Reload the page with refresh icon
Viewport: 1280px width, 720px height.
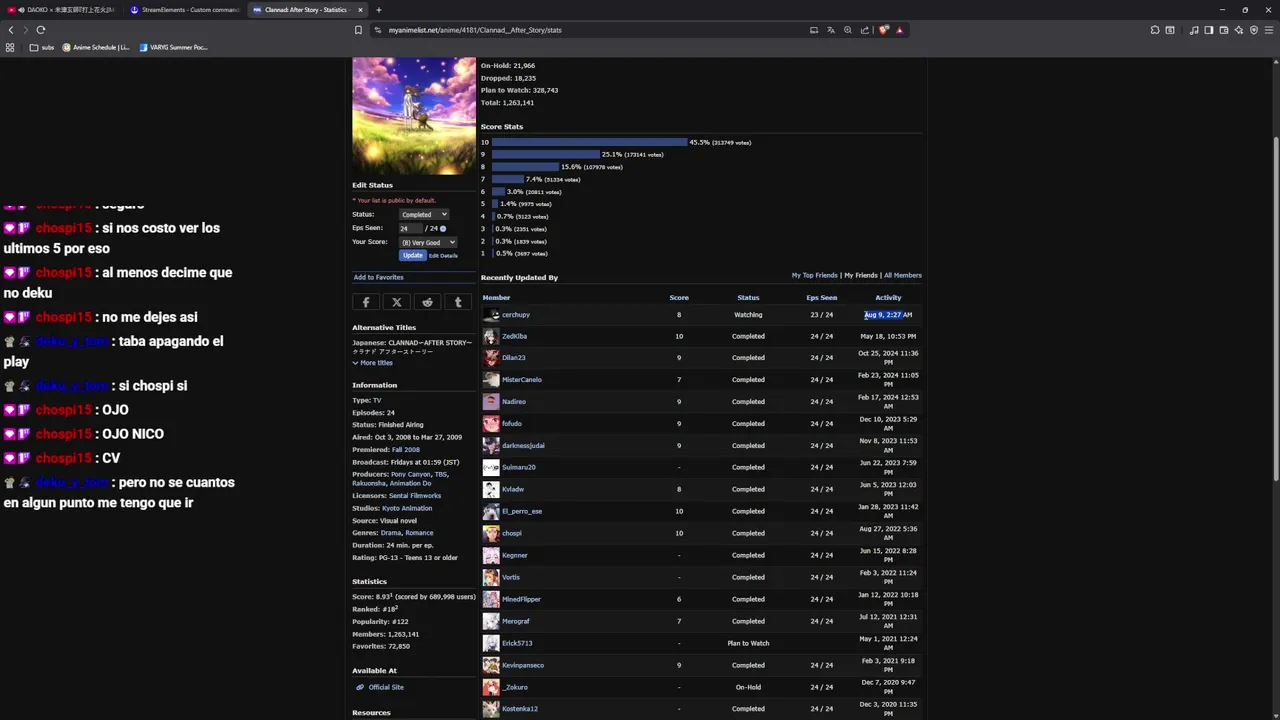coord(40,30)
